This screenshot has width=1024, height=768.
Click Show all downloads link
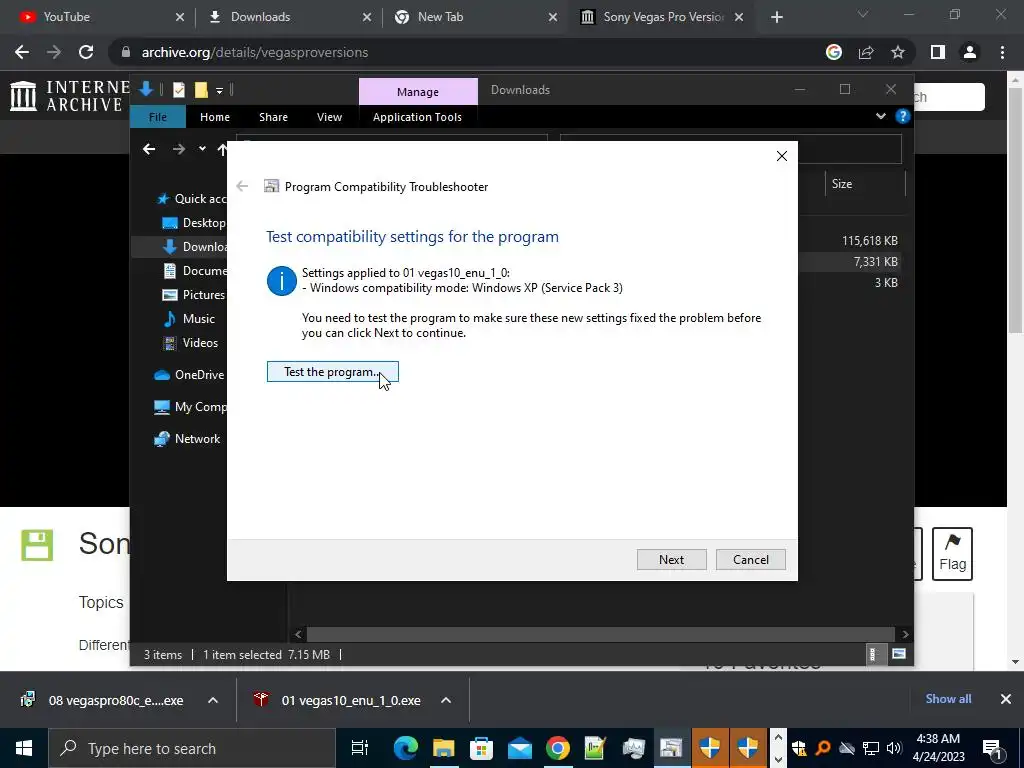[x=948, y=699]
